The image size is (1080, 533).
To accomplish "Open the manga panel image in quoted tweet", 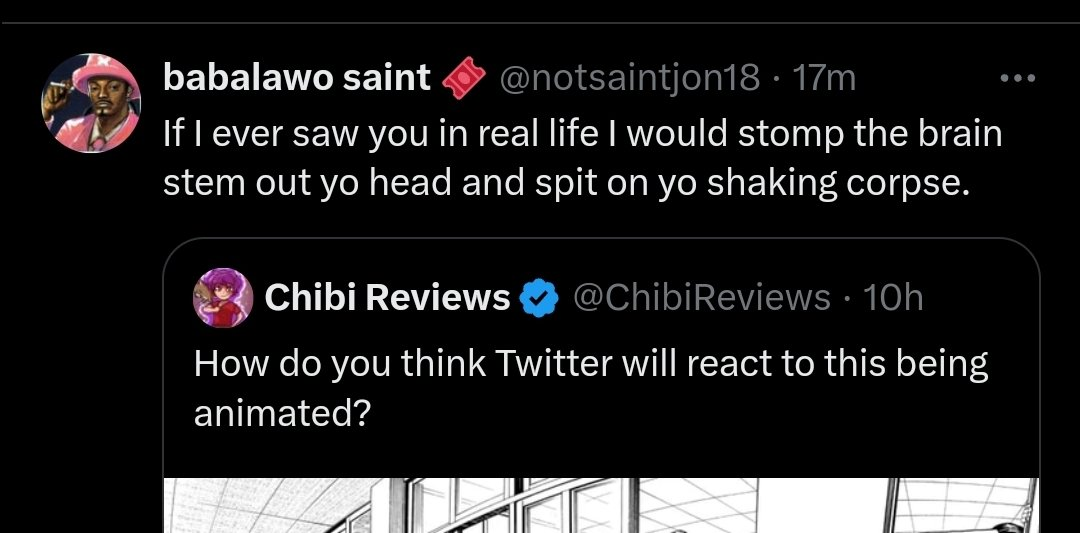I will click(x=601, y=505).
